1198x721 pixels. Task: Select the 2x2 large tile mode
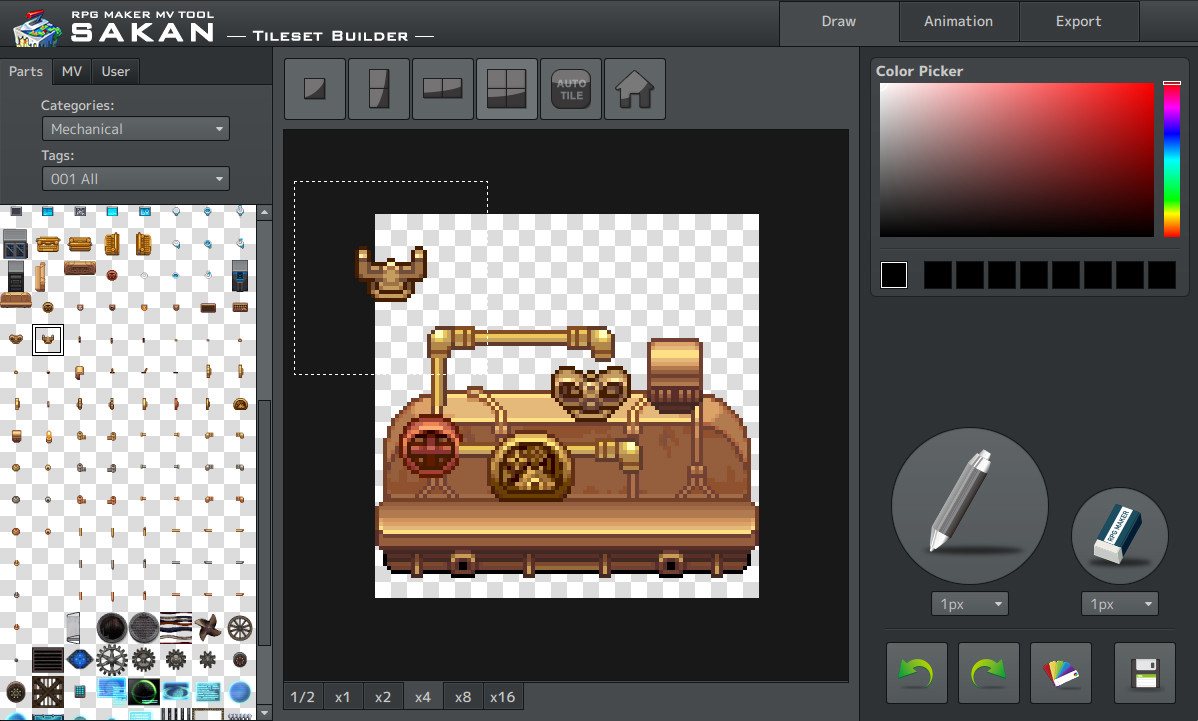coord(506,88)
